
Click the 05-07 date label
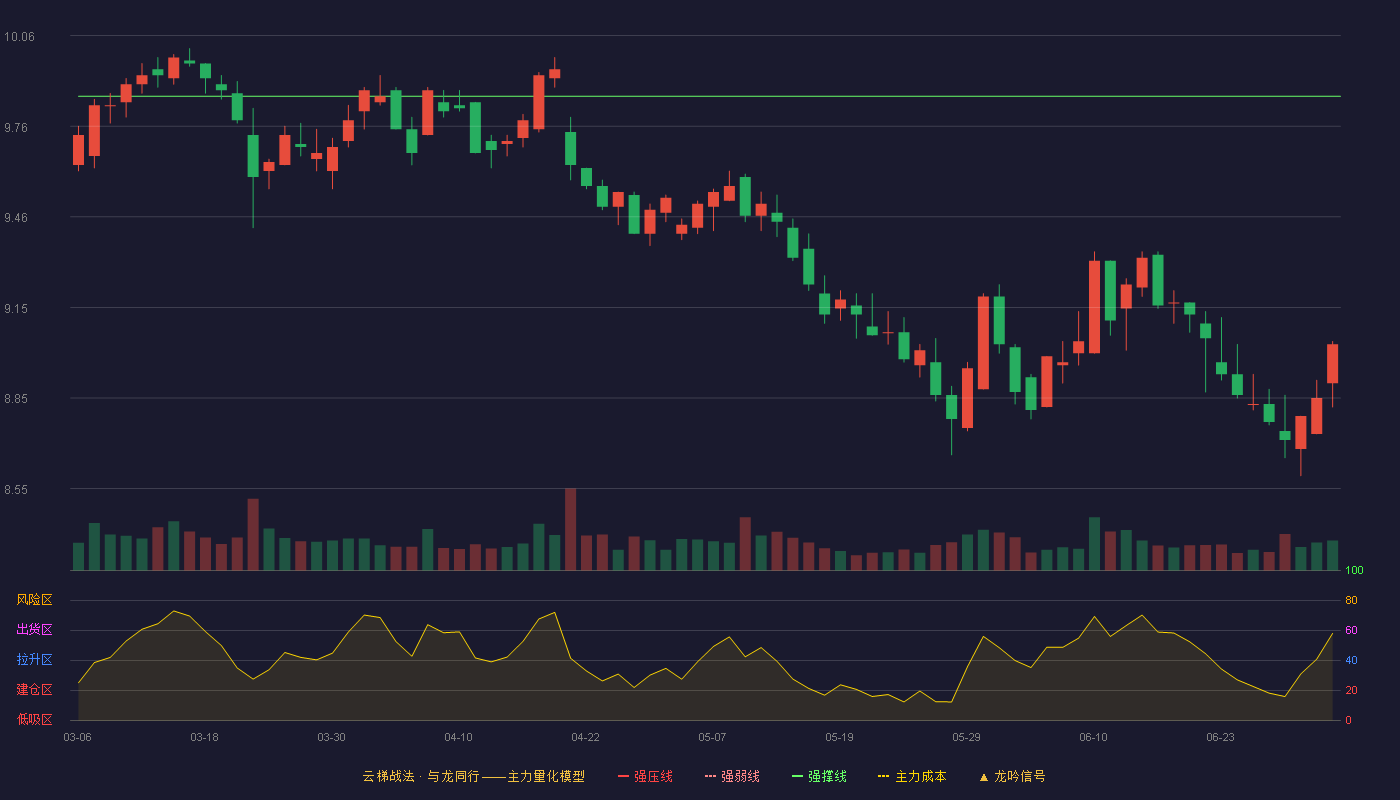click(x=712, y=737)
